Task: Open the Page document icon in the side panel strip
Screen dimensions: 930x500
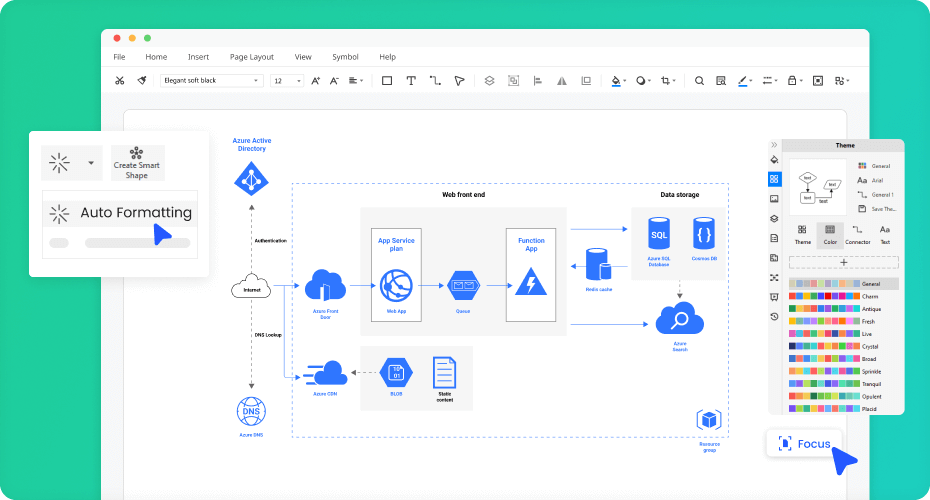Action: tap(774, 238)
